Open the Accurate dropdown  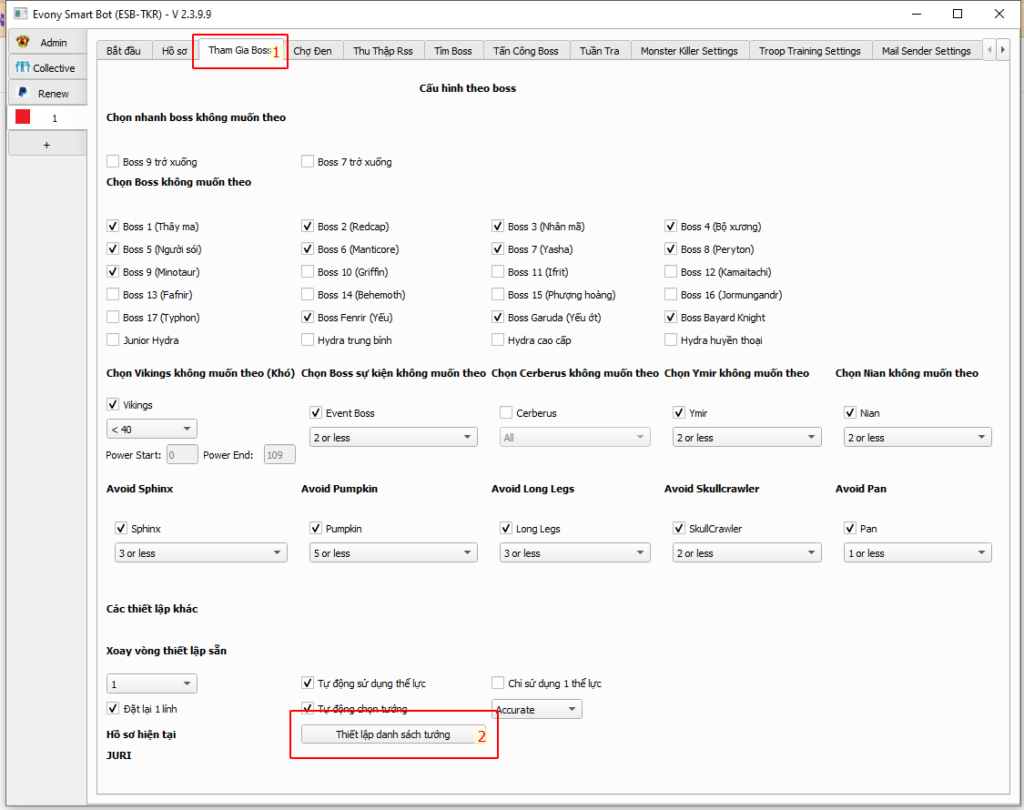point(537,710)
